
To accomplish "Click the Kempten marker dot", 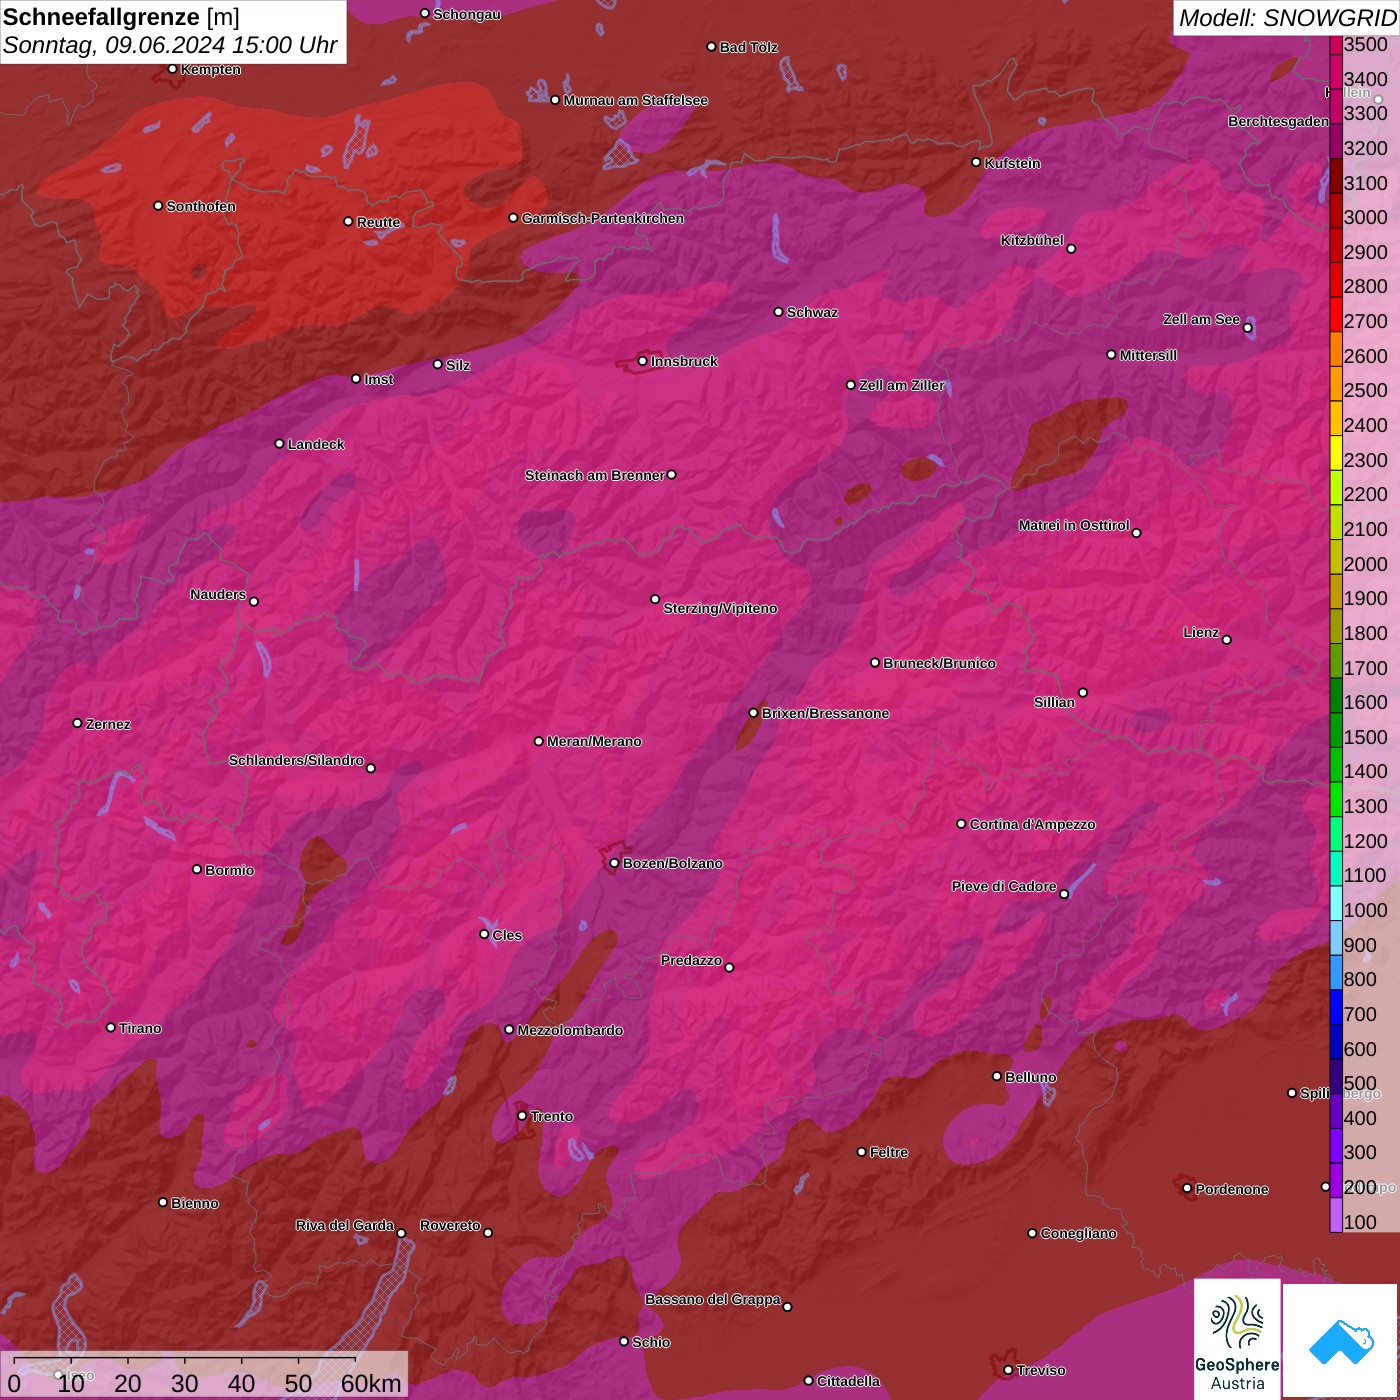I will coord(172,69).
